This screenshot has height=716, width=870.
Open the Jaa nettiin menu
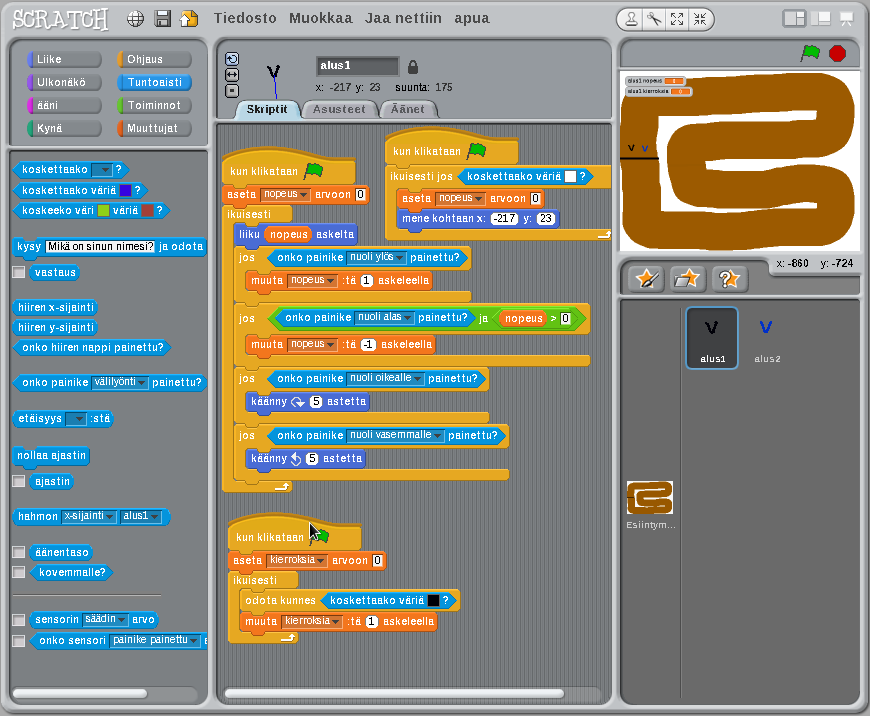pos(403,18)
